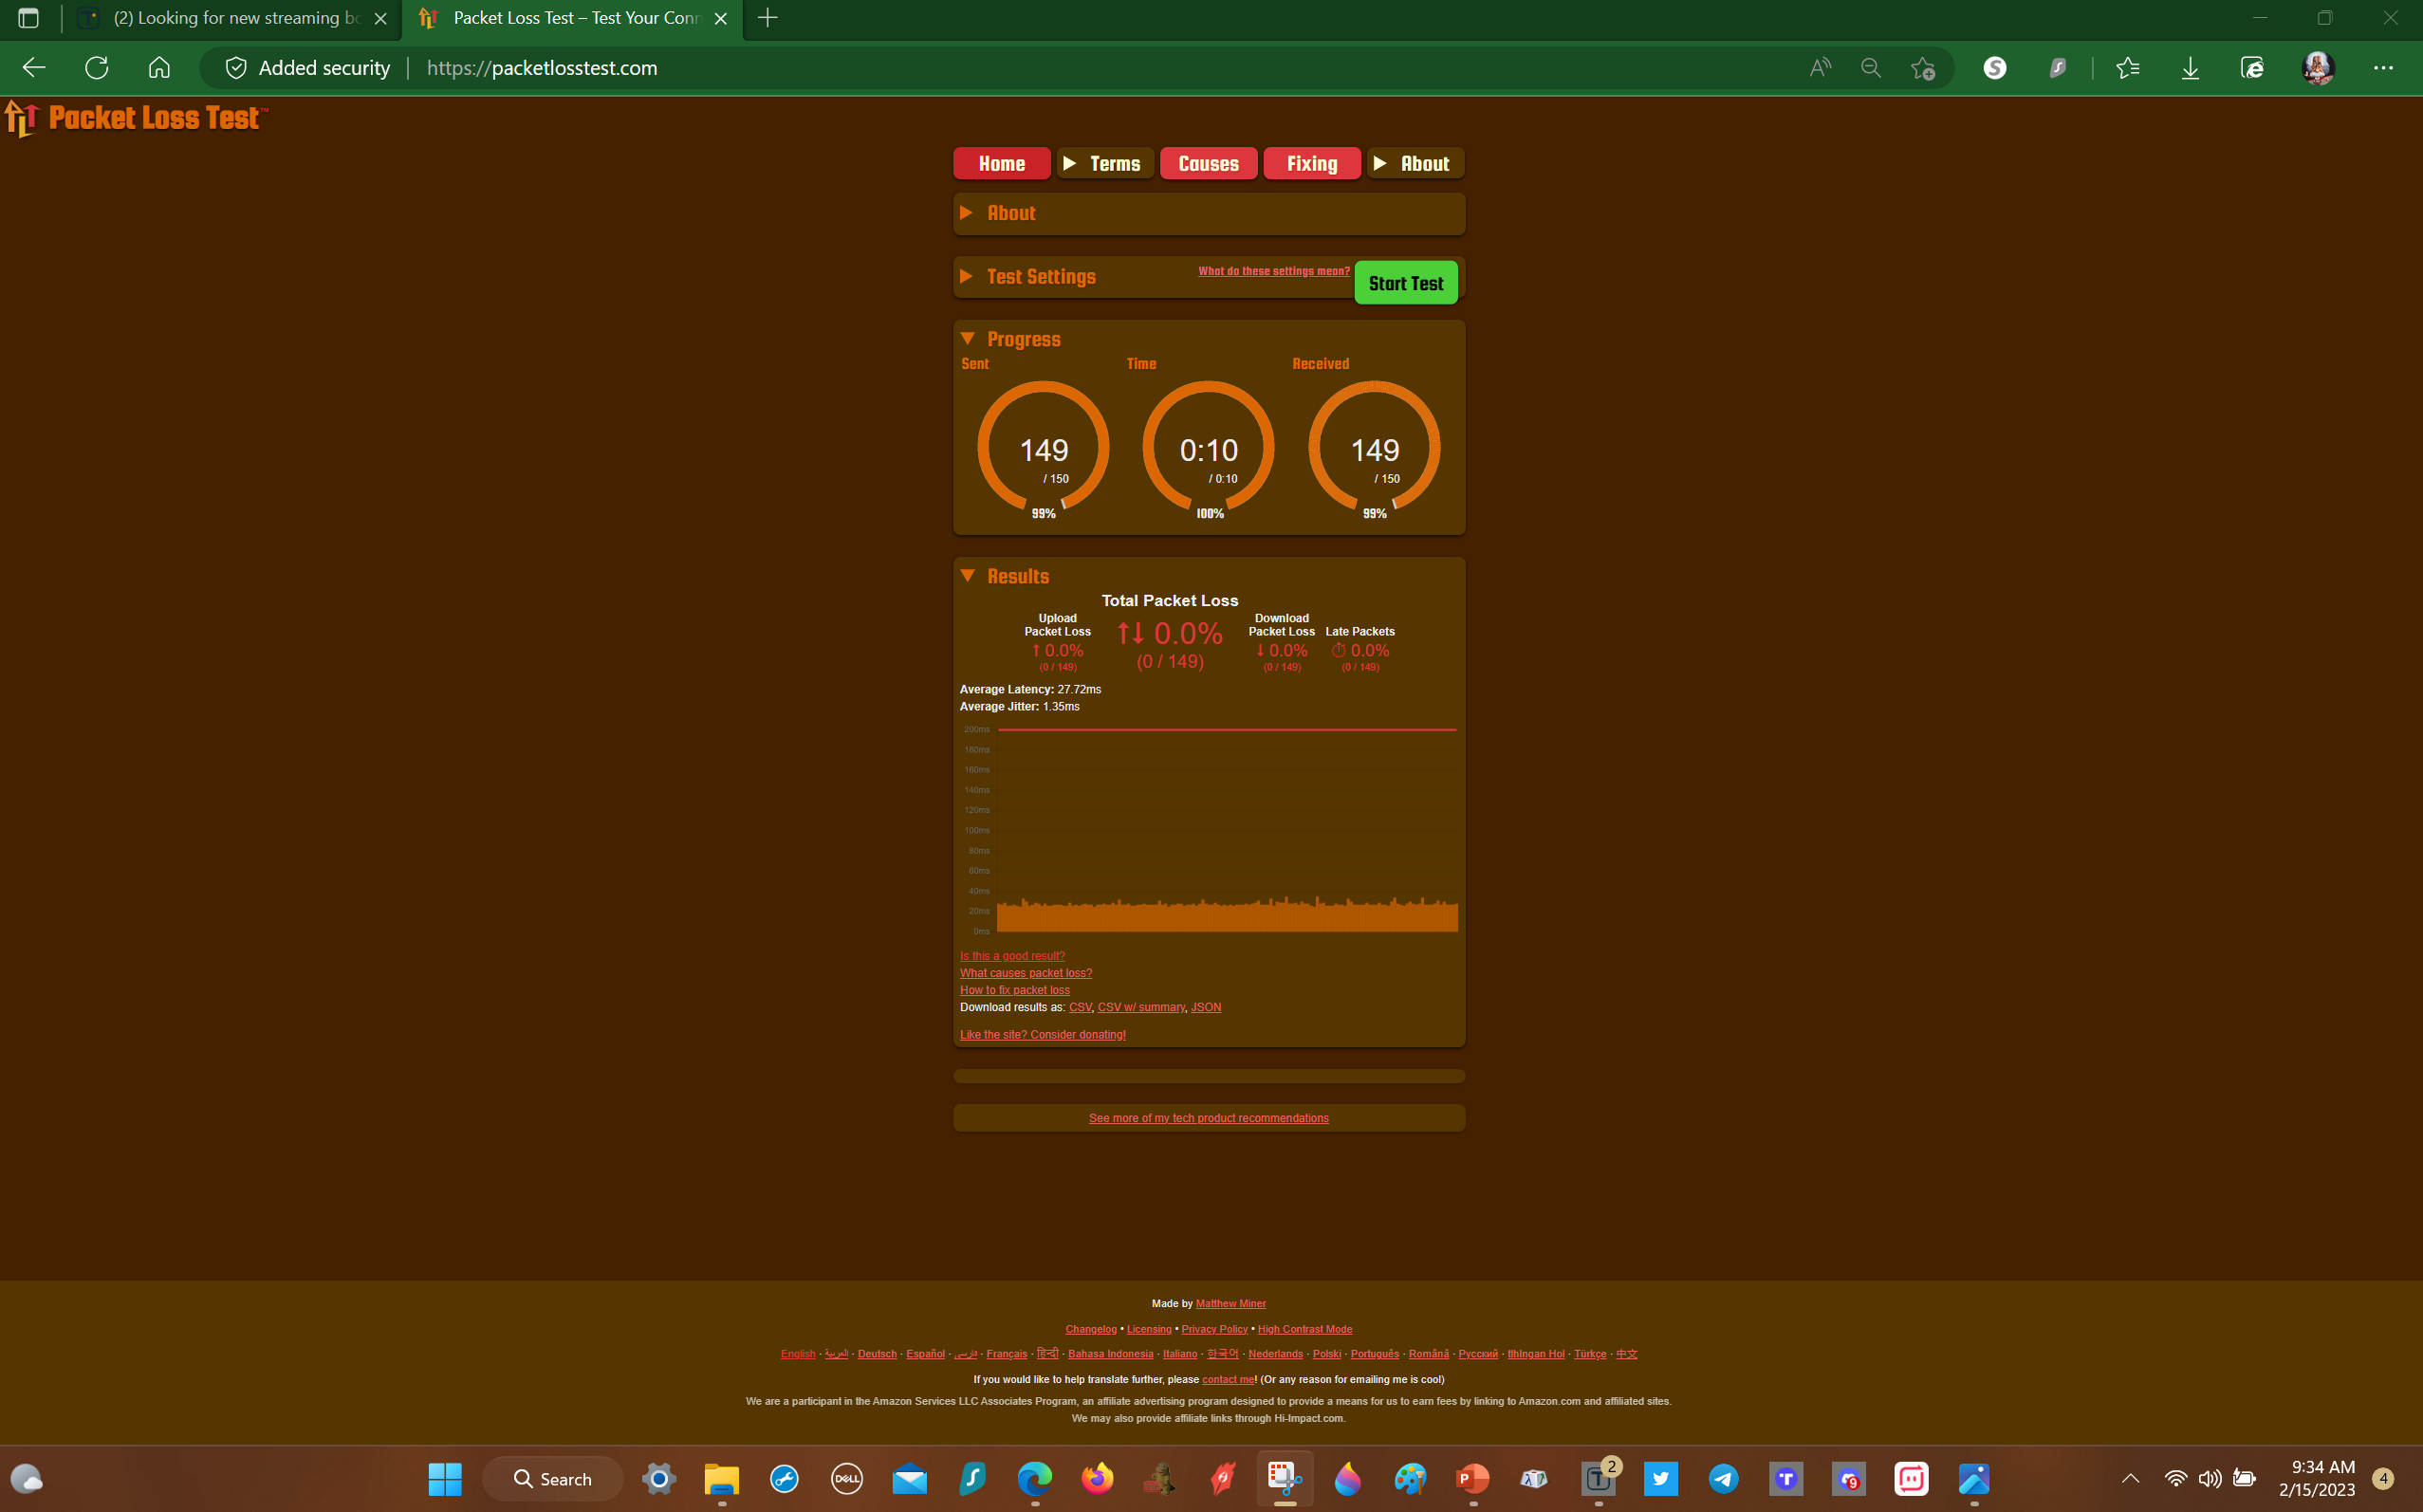Open the browser home page
The height and width of the screenshot is (1512, 2423).
click(158, 67)
